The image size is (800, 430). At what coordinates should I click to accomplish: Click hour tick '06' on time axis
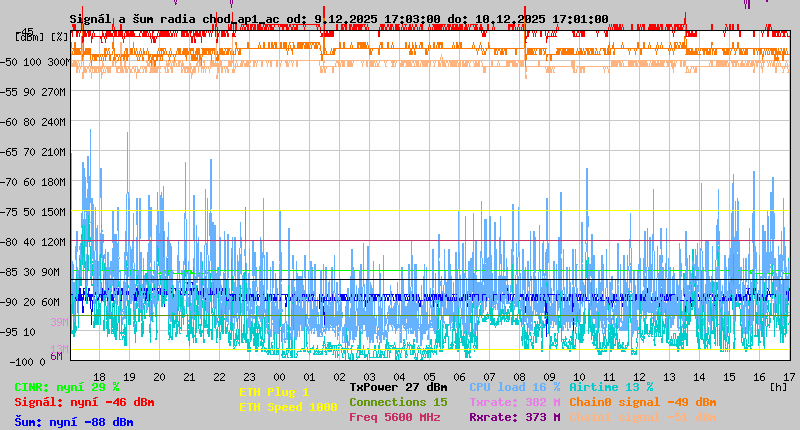coord(460,377)
